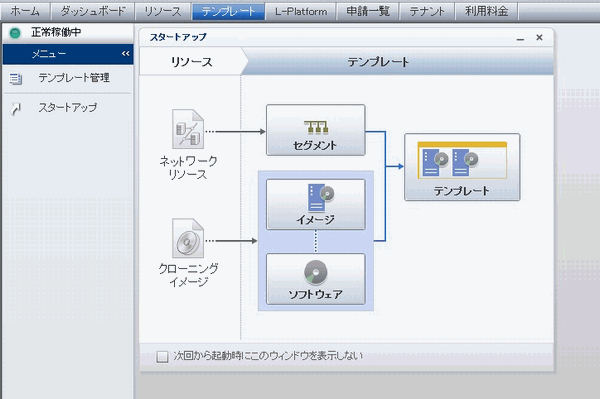Image resolution: width=600 pixels, height=399 pixels.
Task: Click the テンプレート管理 menu link
Action: [74, 78]
